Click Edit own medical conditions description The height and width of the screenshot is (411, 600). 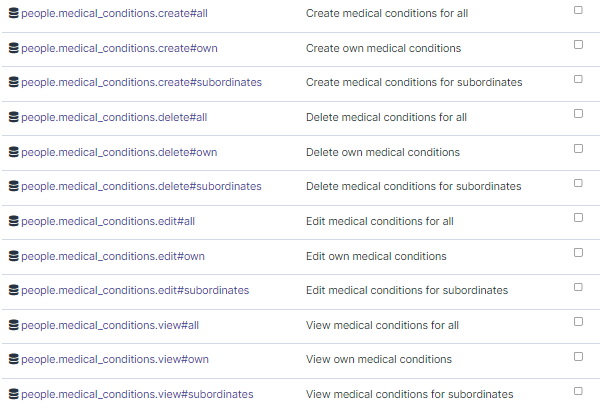[x=376, y=256]
